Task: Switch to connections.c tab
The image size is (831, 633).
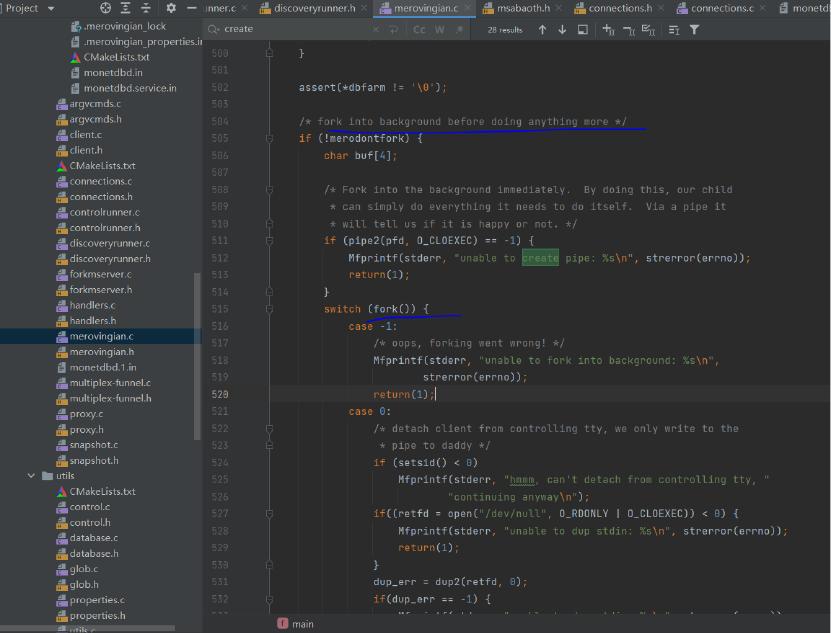Action: (x=722, y=8)
